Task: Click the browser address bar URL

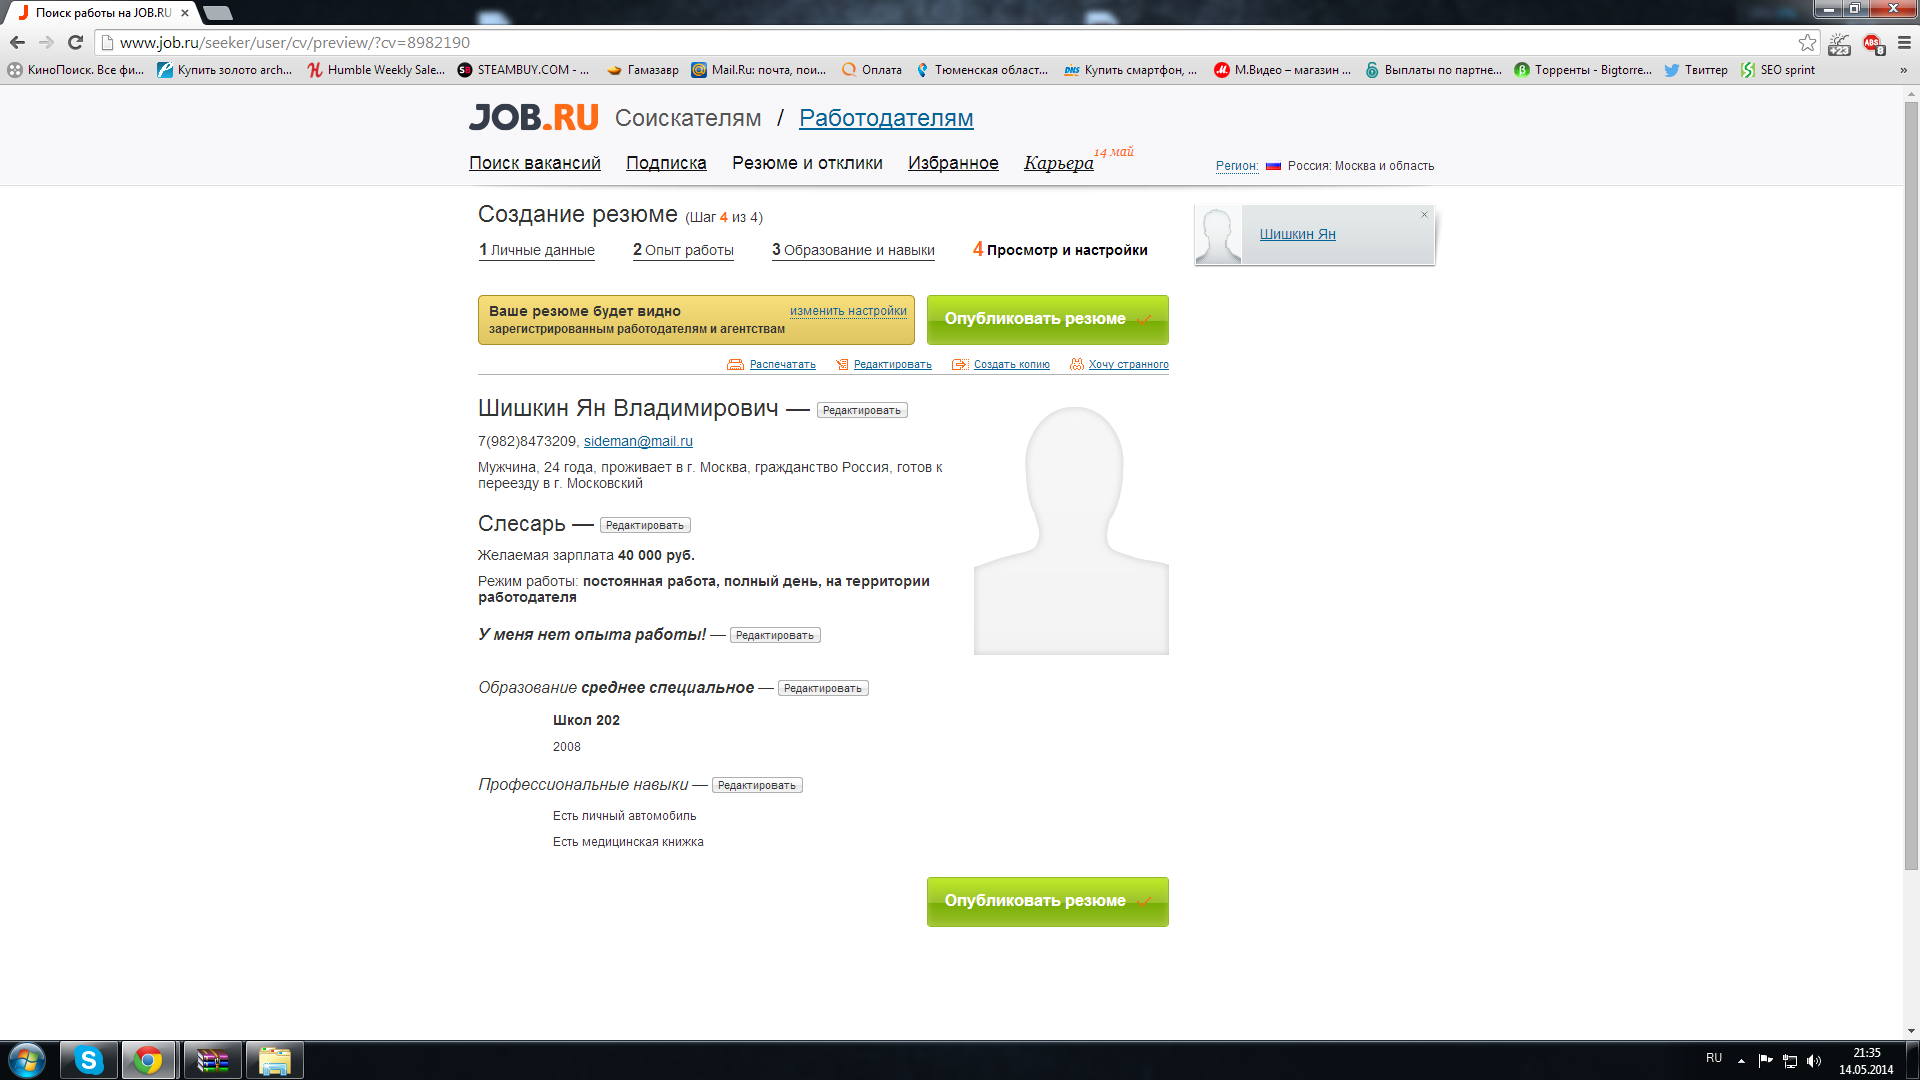Action: (294, 43)
